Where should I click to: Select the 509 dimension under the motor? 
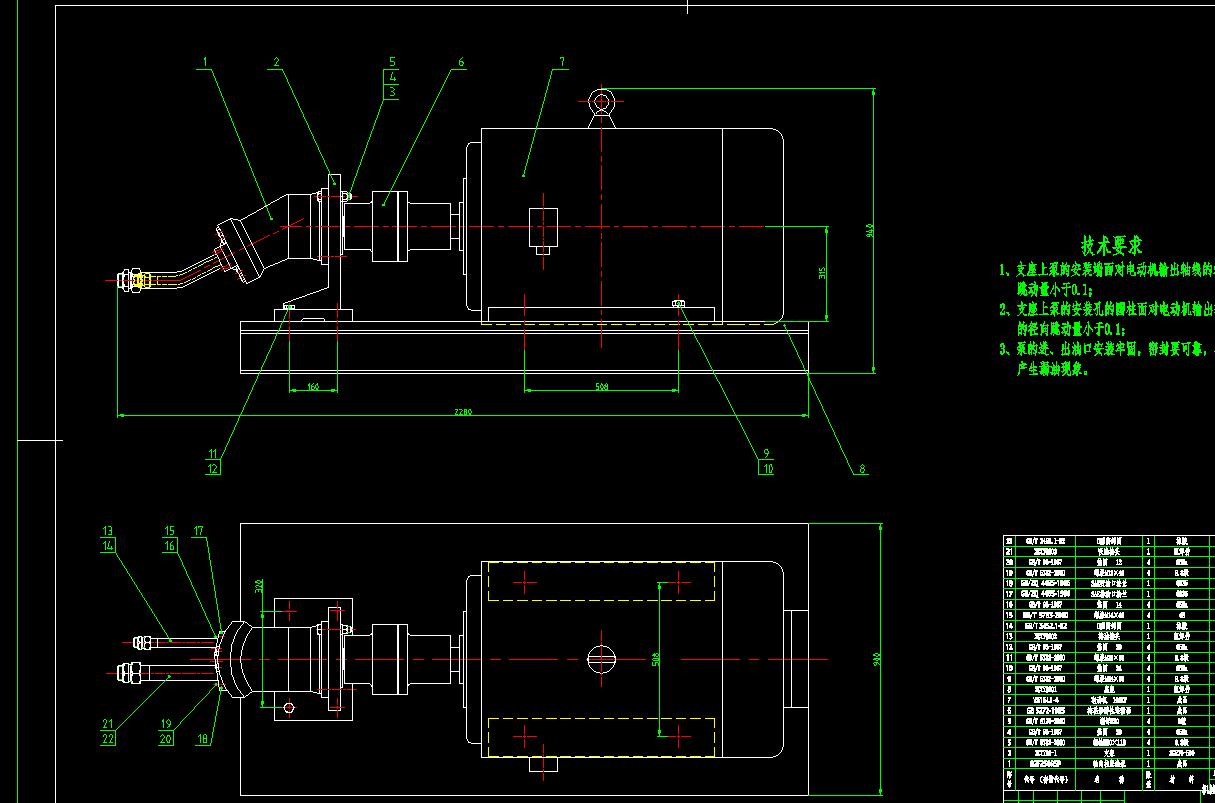pyautogui.click(x=601, y=385)
